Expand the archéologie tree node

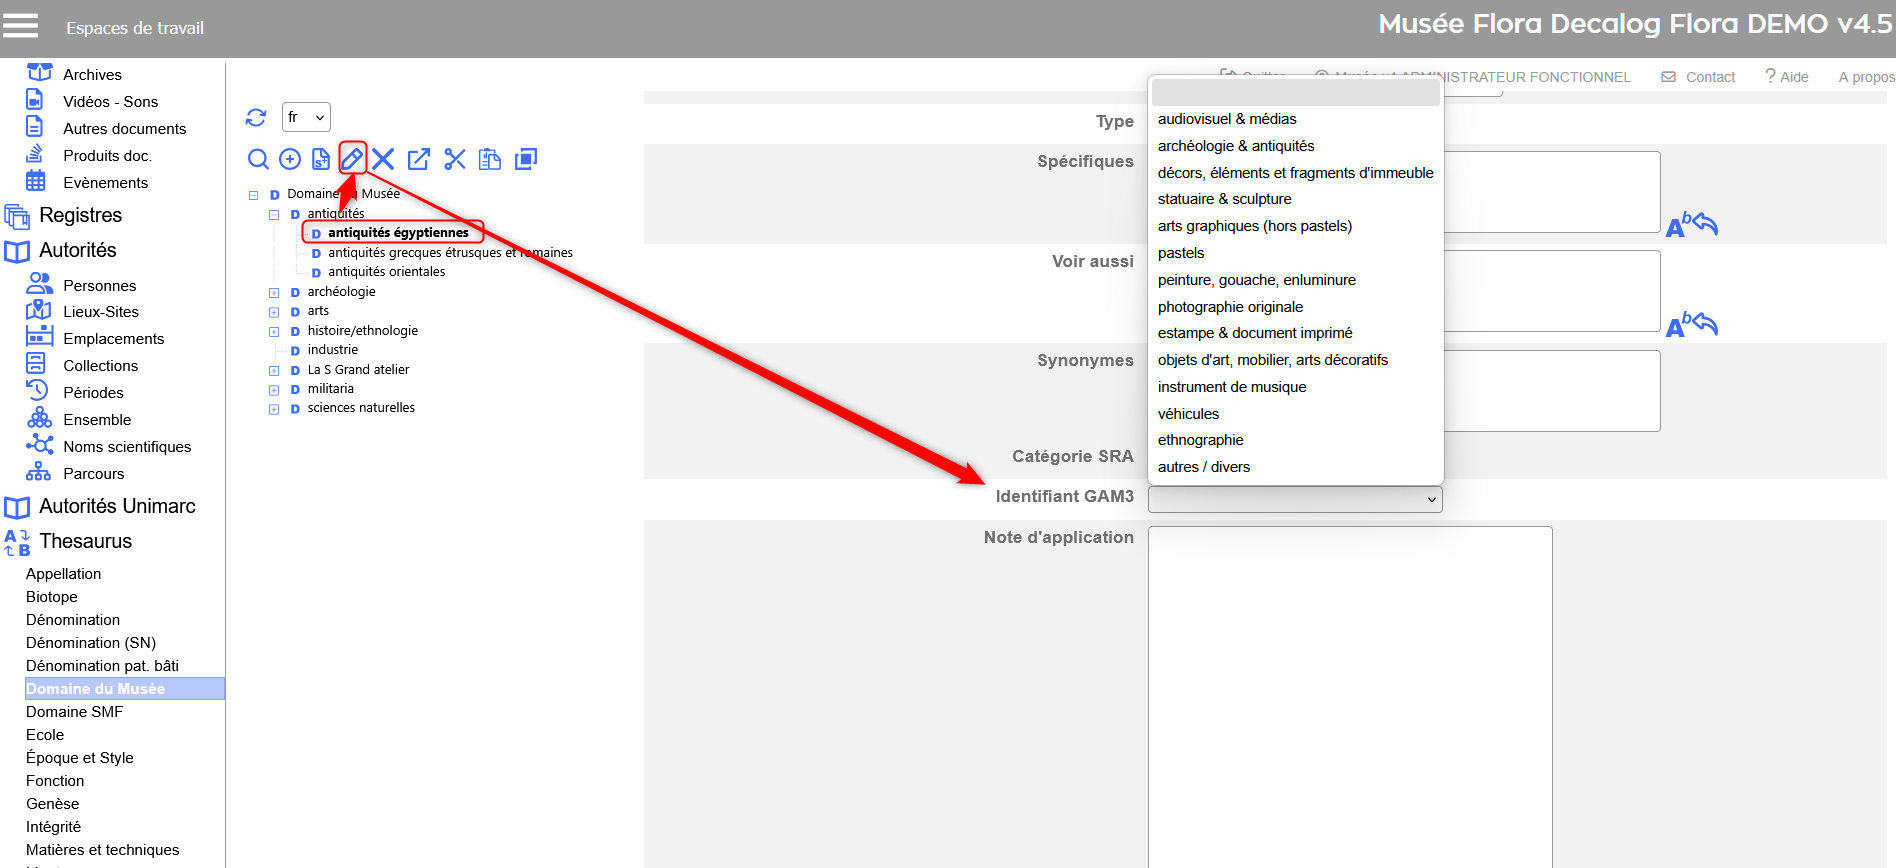(274, 293)
